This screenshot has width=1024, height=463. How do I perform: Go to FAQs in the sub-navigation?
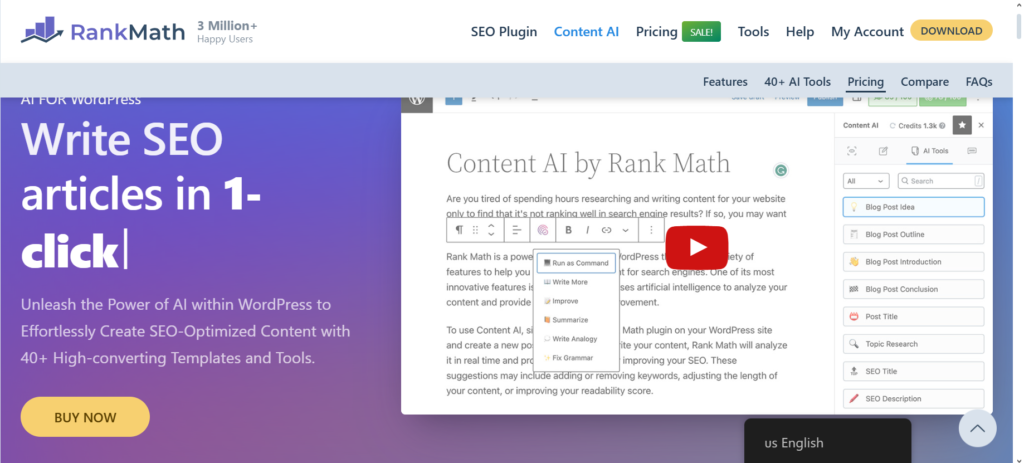979,82
